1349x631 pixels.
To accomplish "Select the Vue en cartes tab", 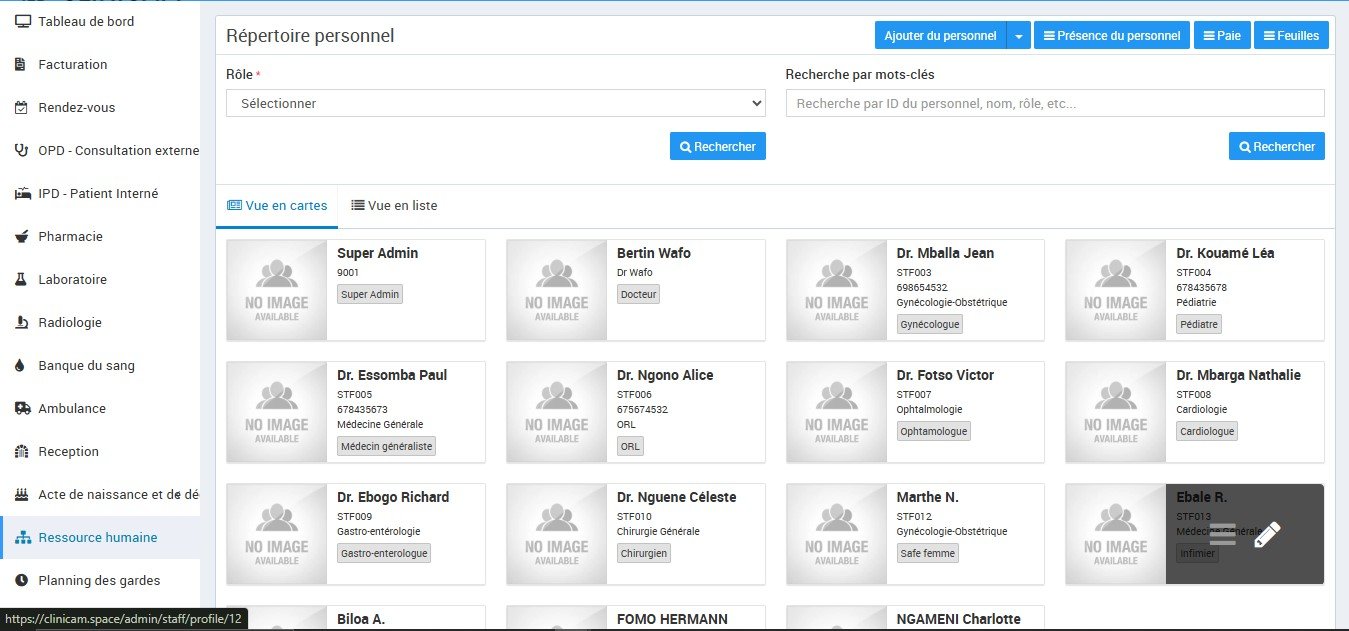I will point(277,205).
